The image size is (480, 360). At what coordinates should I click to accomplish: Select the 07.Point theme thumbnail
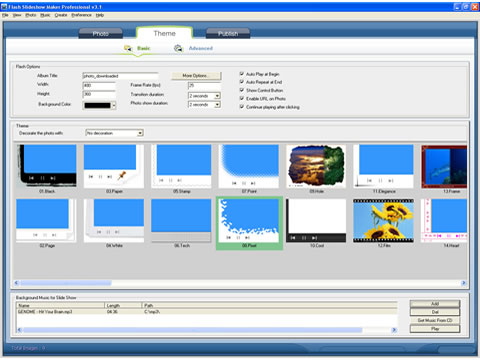tap(249, 166)
